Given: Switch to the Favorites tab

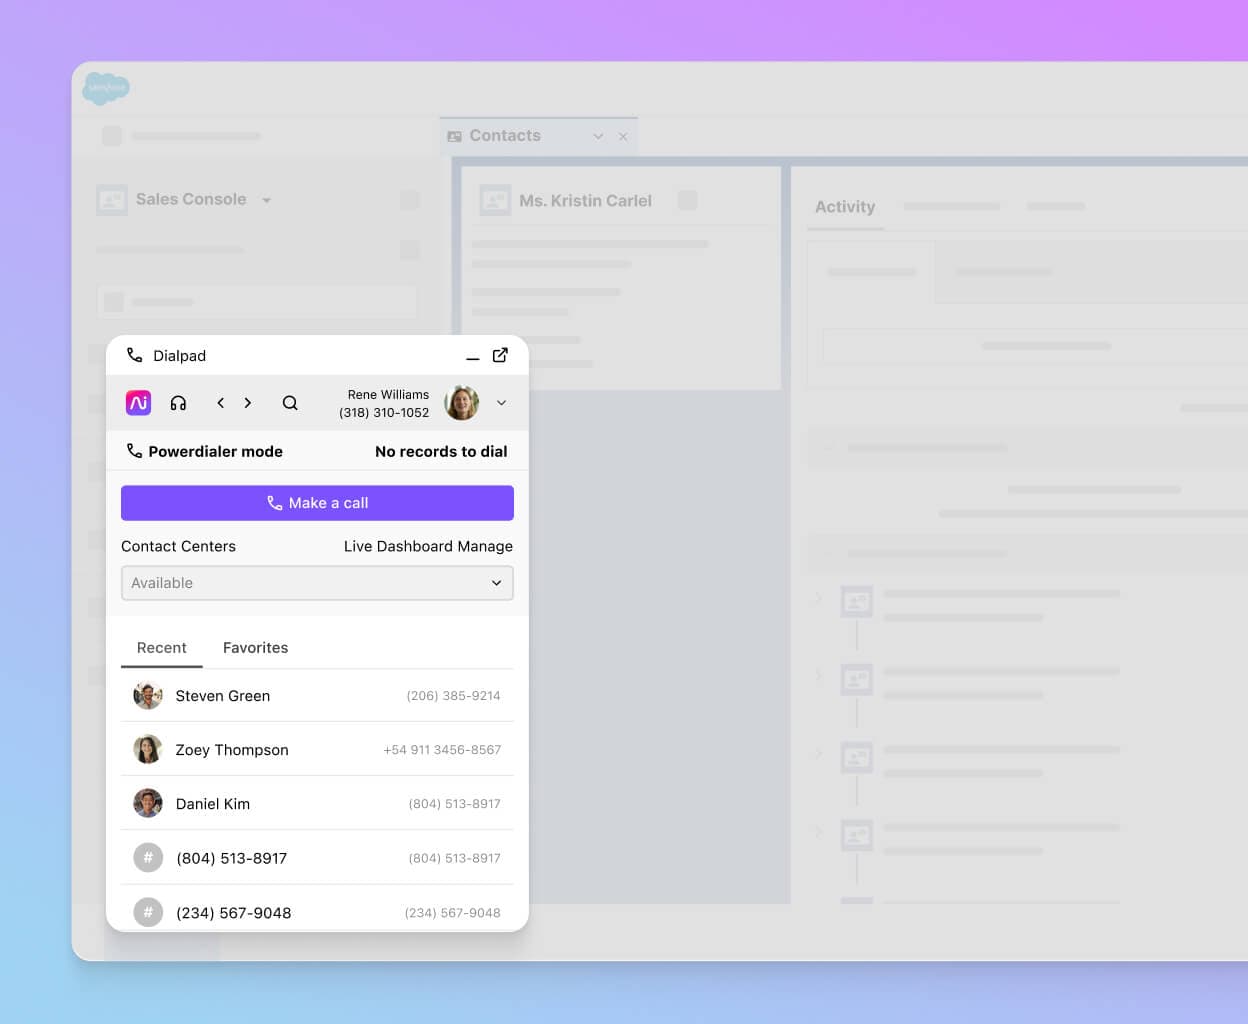Looking at the screenshot, I should [x=255, y=648].
